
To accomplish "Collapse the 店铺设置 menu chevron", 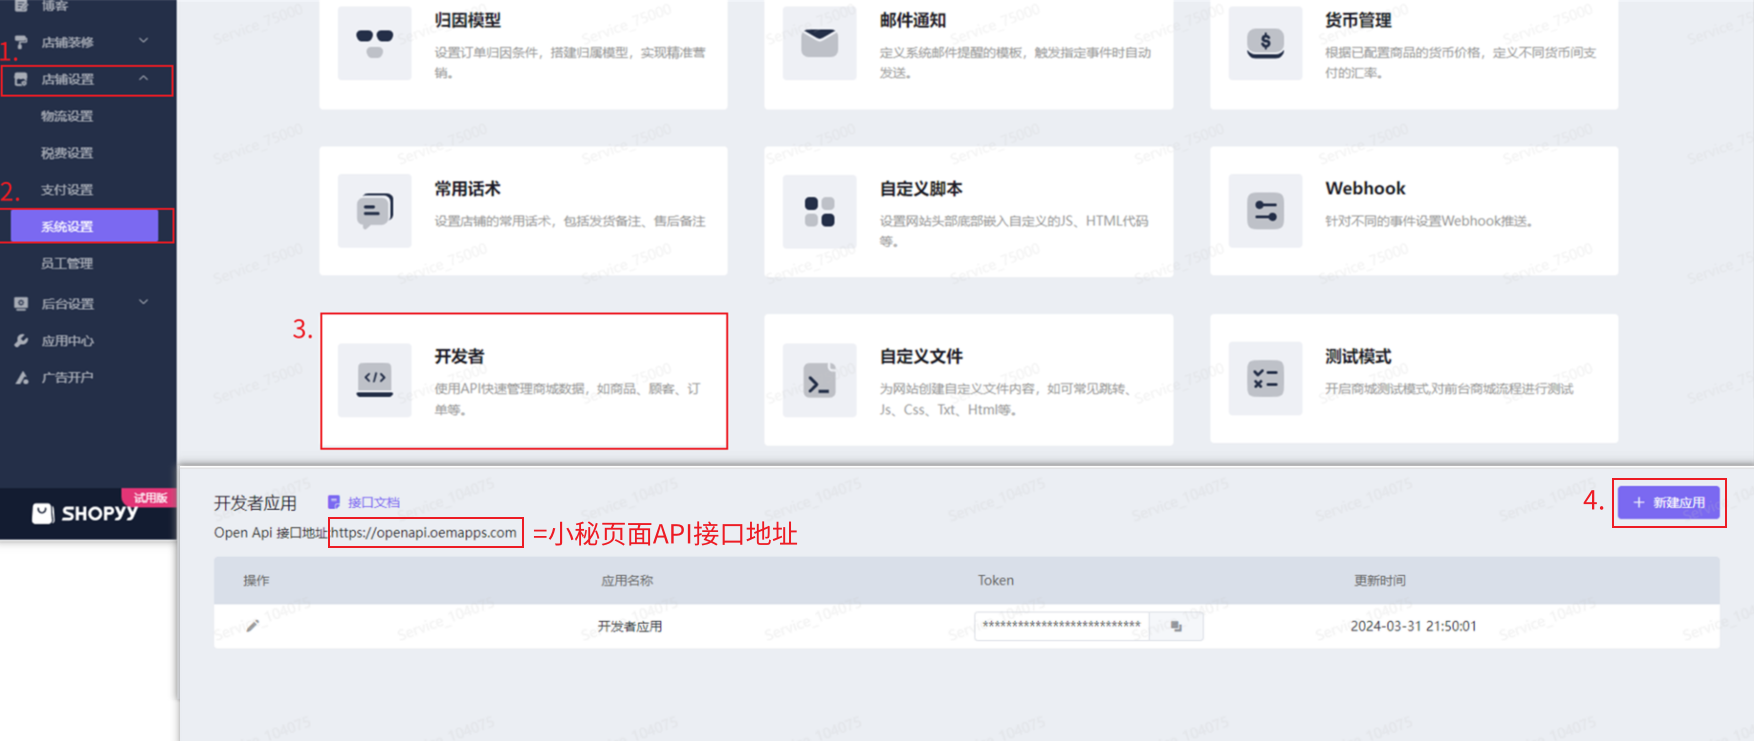I will click(143, 78).
